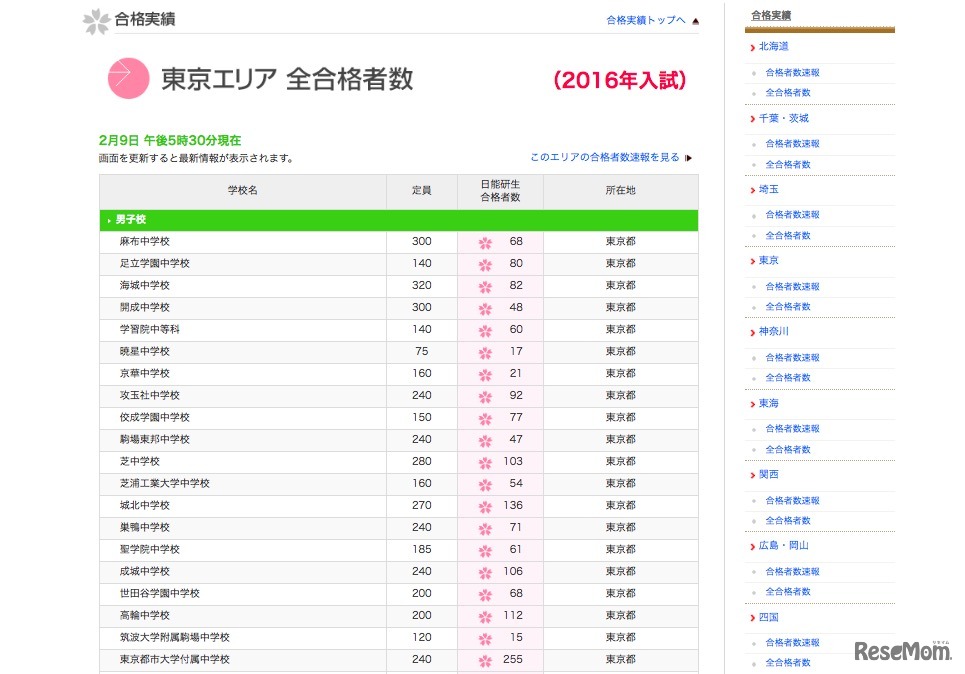
Task: Select 合格者数速報 under 広島・岡山
Action: tap(792, 572)
